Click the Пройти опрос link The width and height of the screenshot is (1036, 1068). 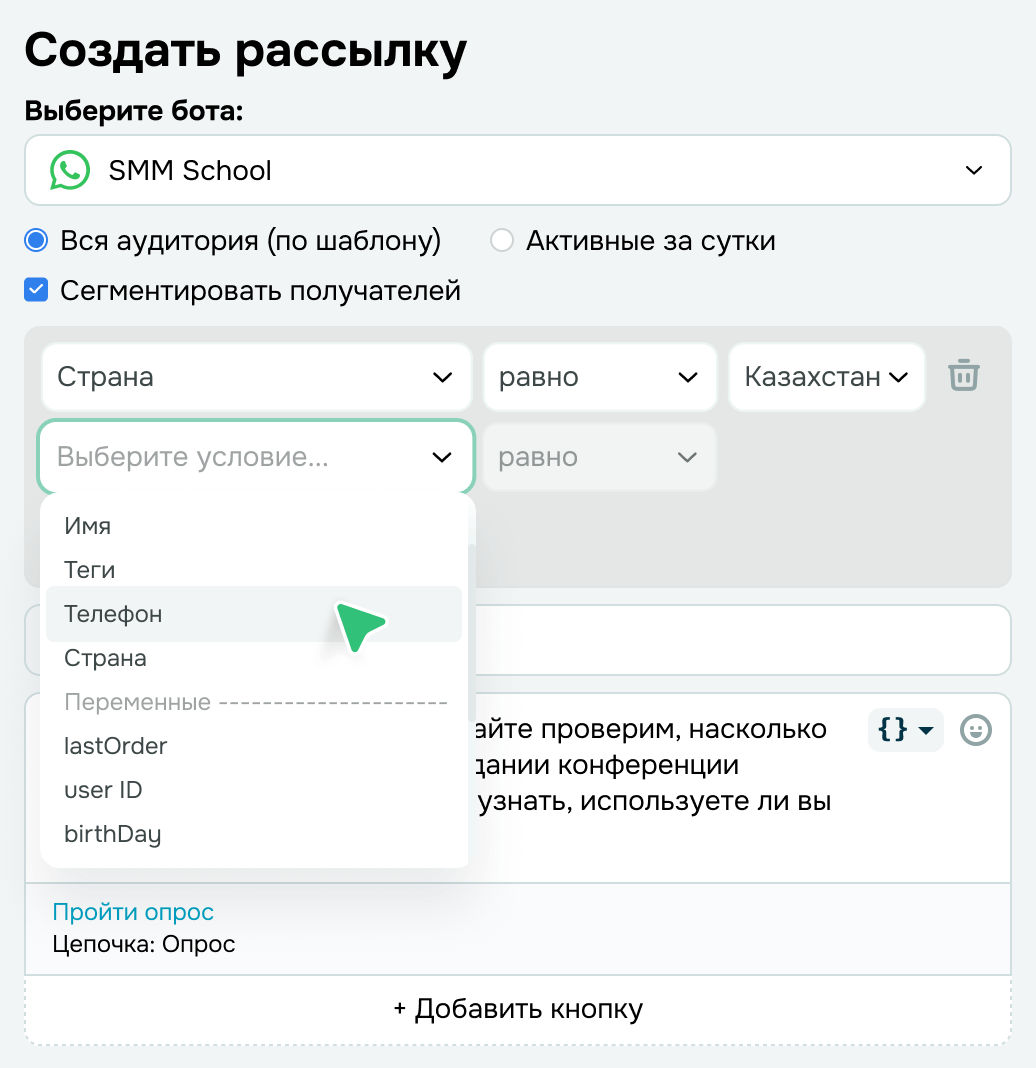point(133,912)
